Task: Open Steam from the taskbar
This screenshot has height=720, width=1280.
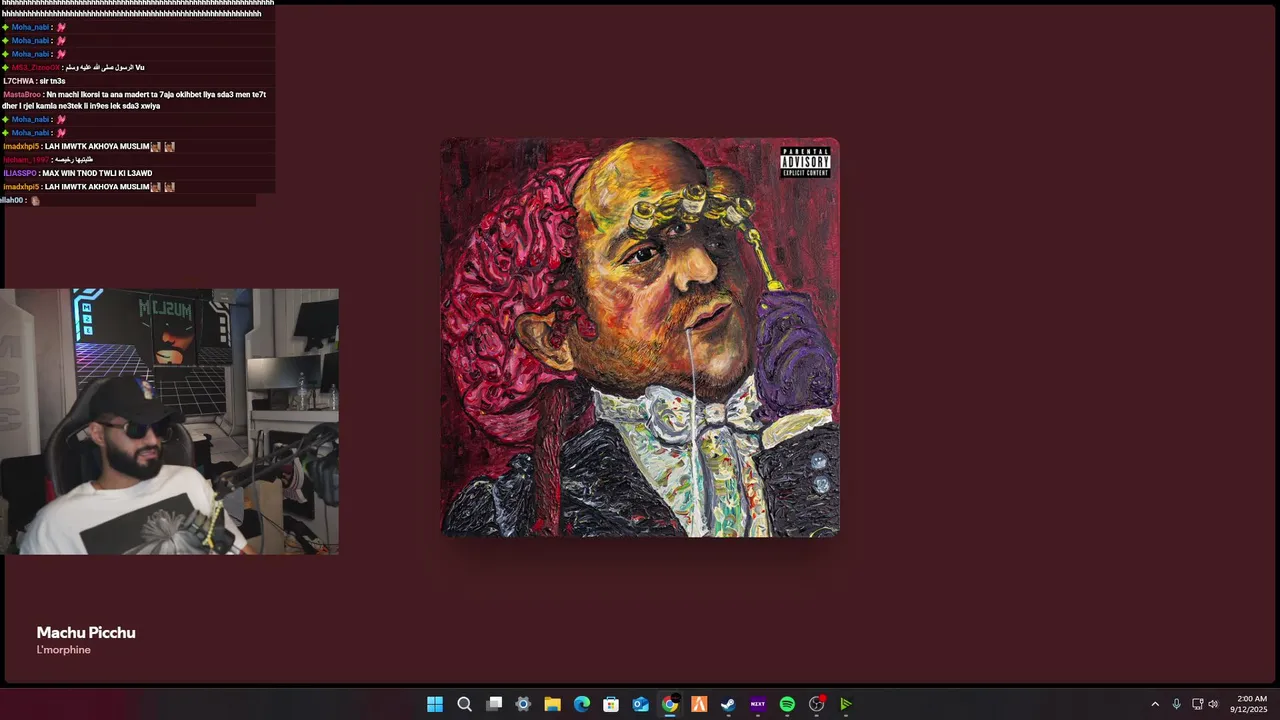Action: 728,704
